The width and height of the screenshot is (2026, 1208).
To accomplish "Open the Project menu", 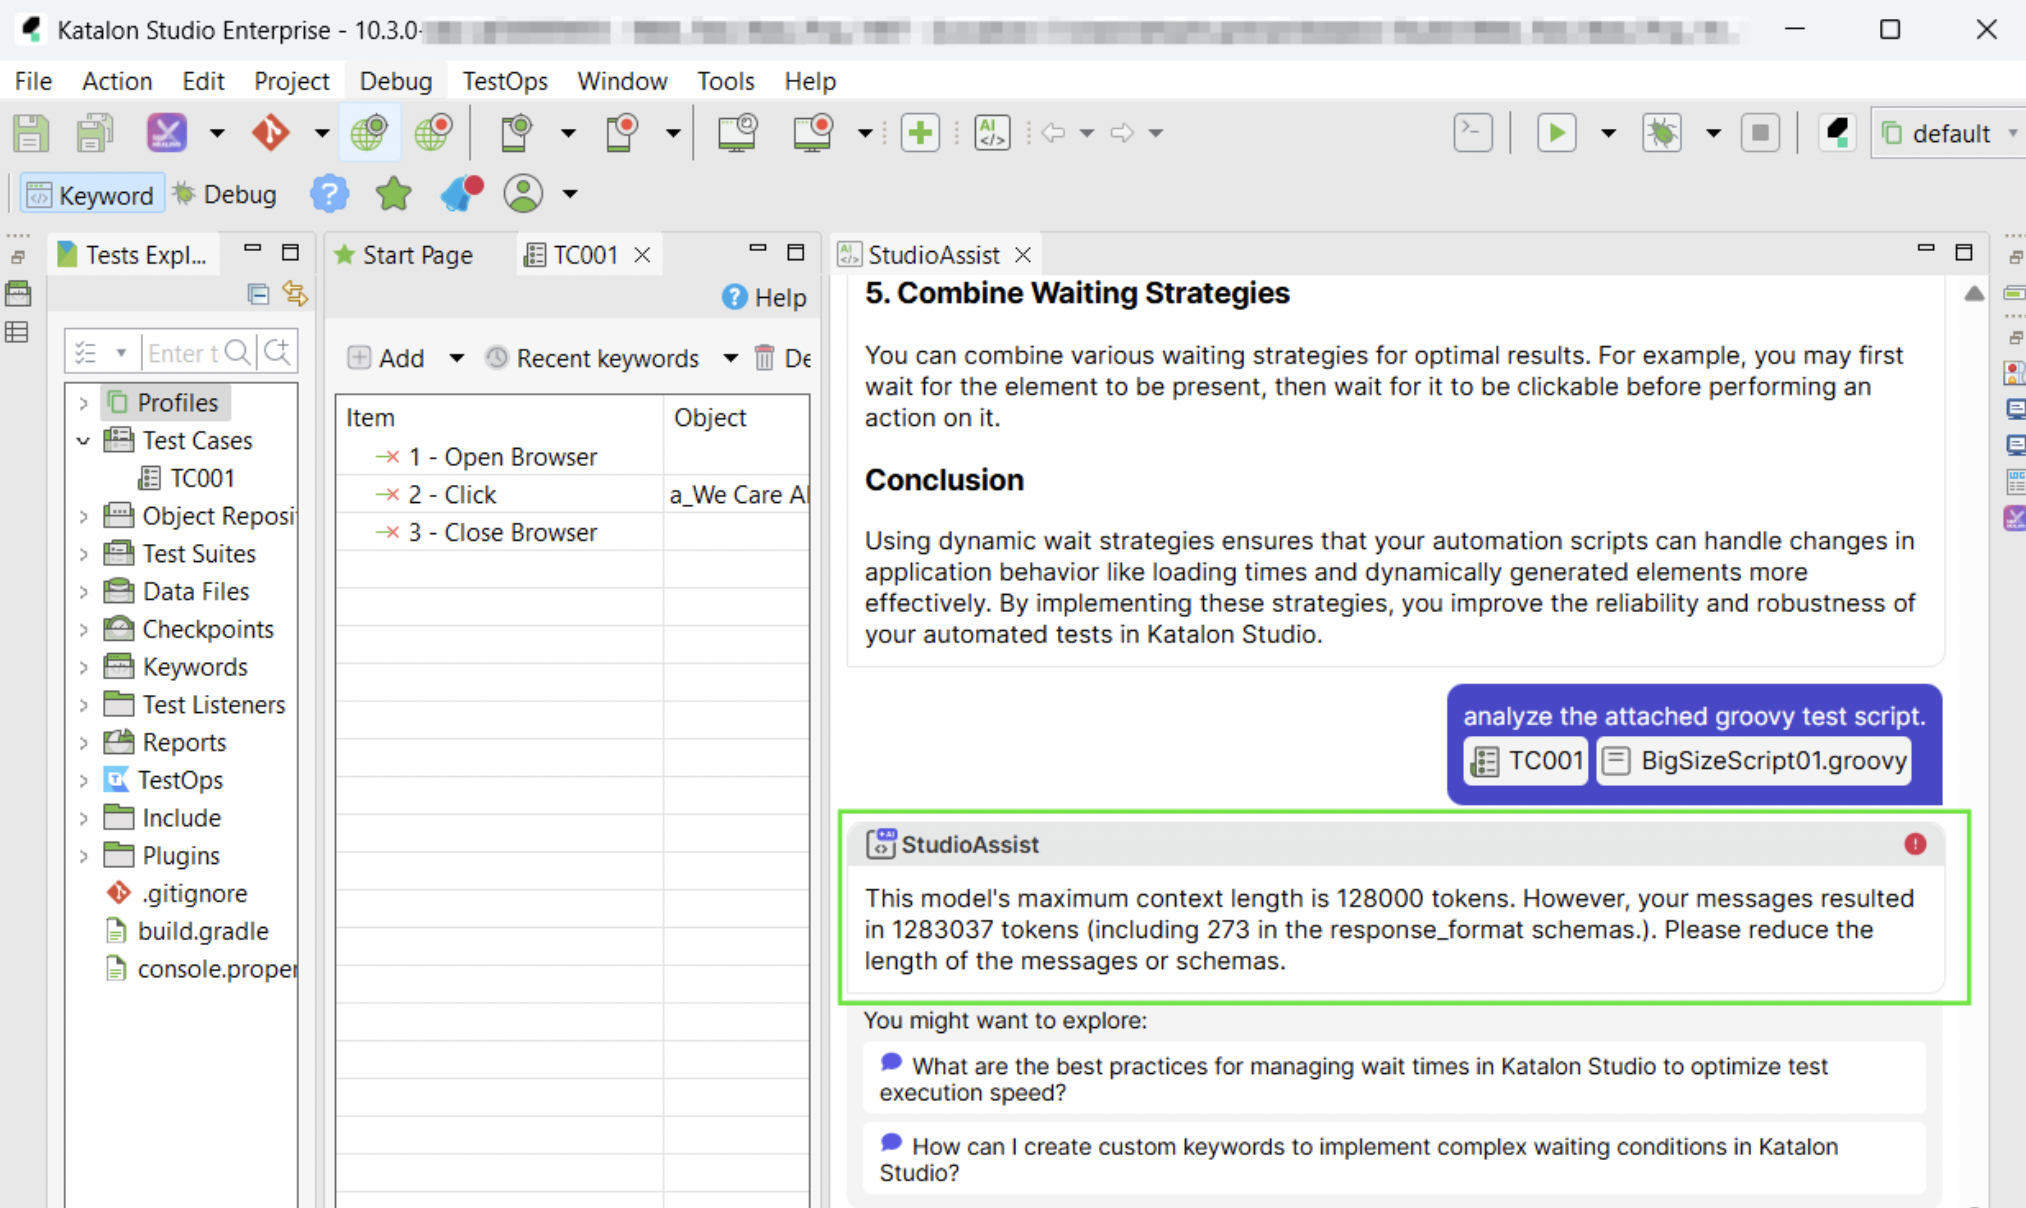I will click(x=291, y=81).
